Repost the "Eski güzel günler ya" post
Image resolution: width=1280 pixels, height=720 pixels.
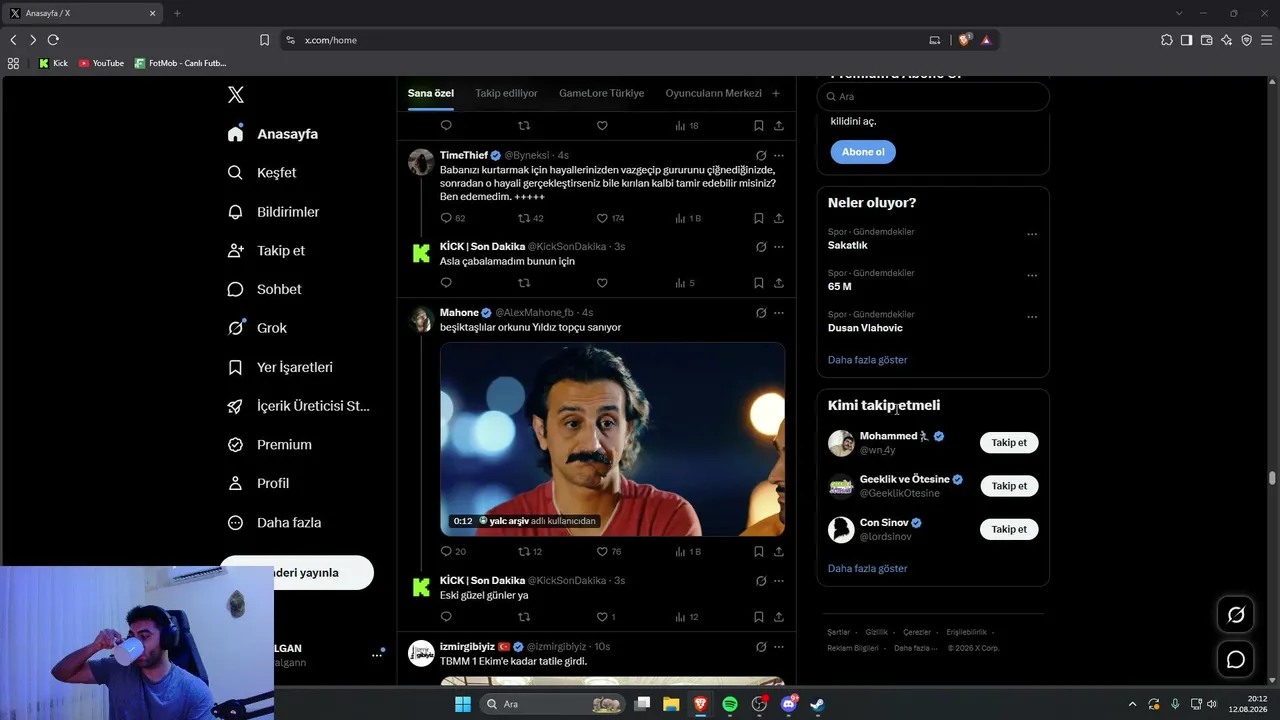tap(524, 617)
